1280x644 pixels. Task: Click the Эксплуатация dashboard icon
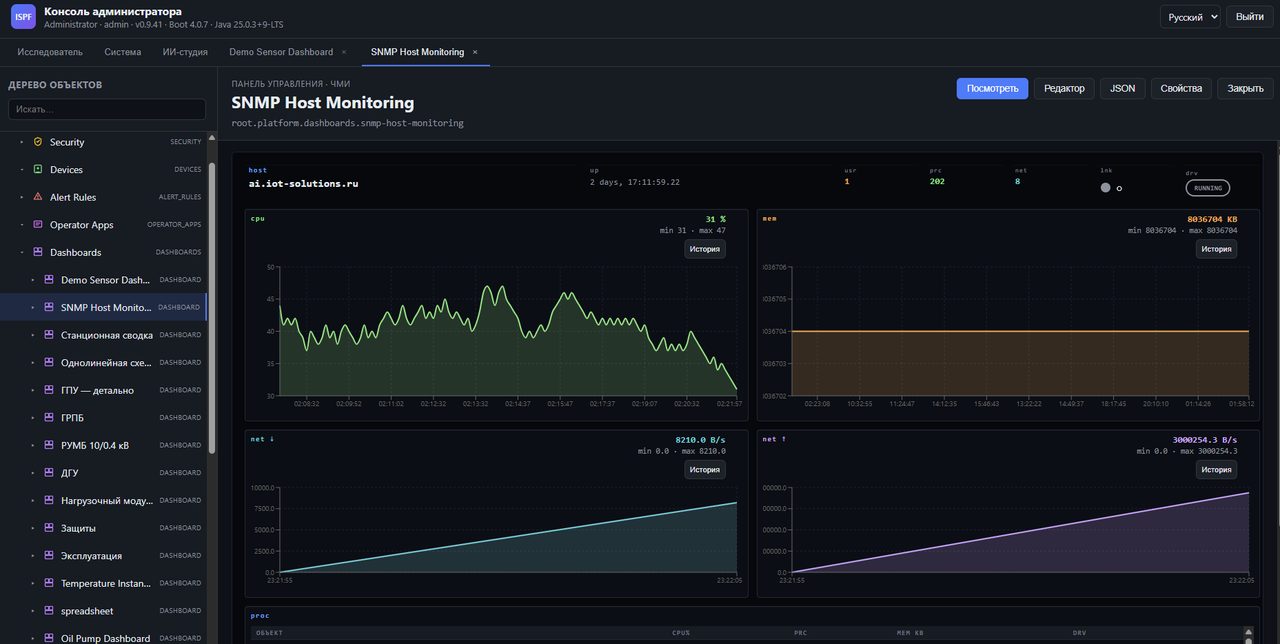tap(49, 555)
